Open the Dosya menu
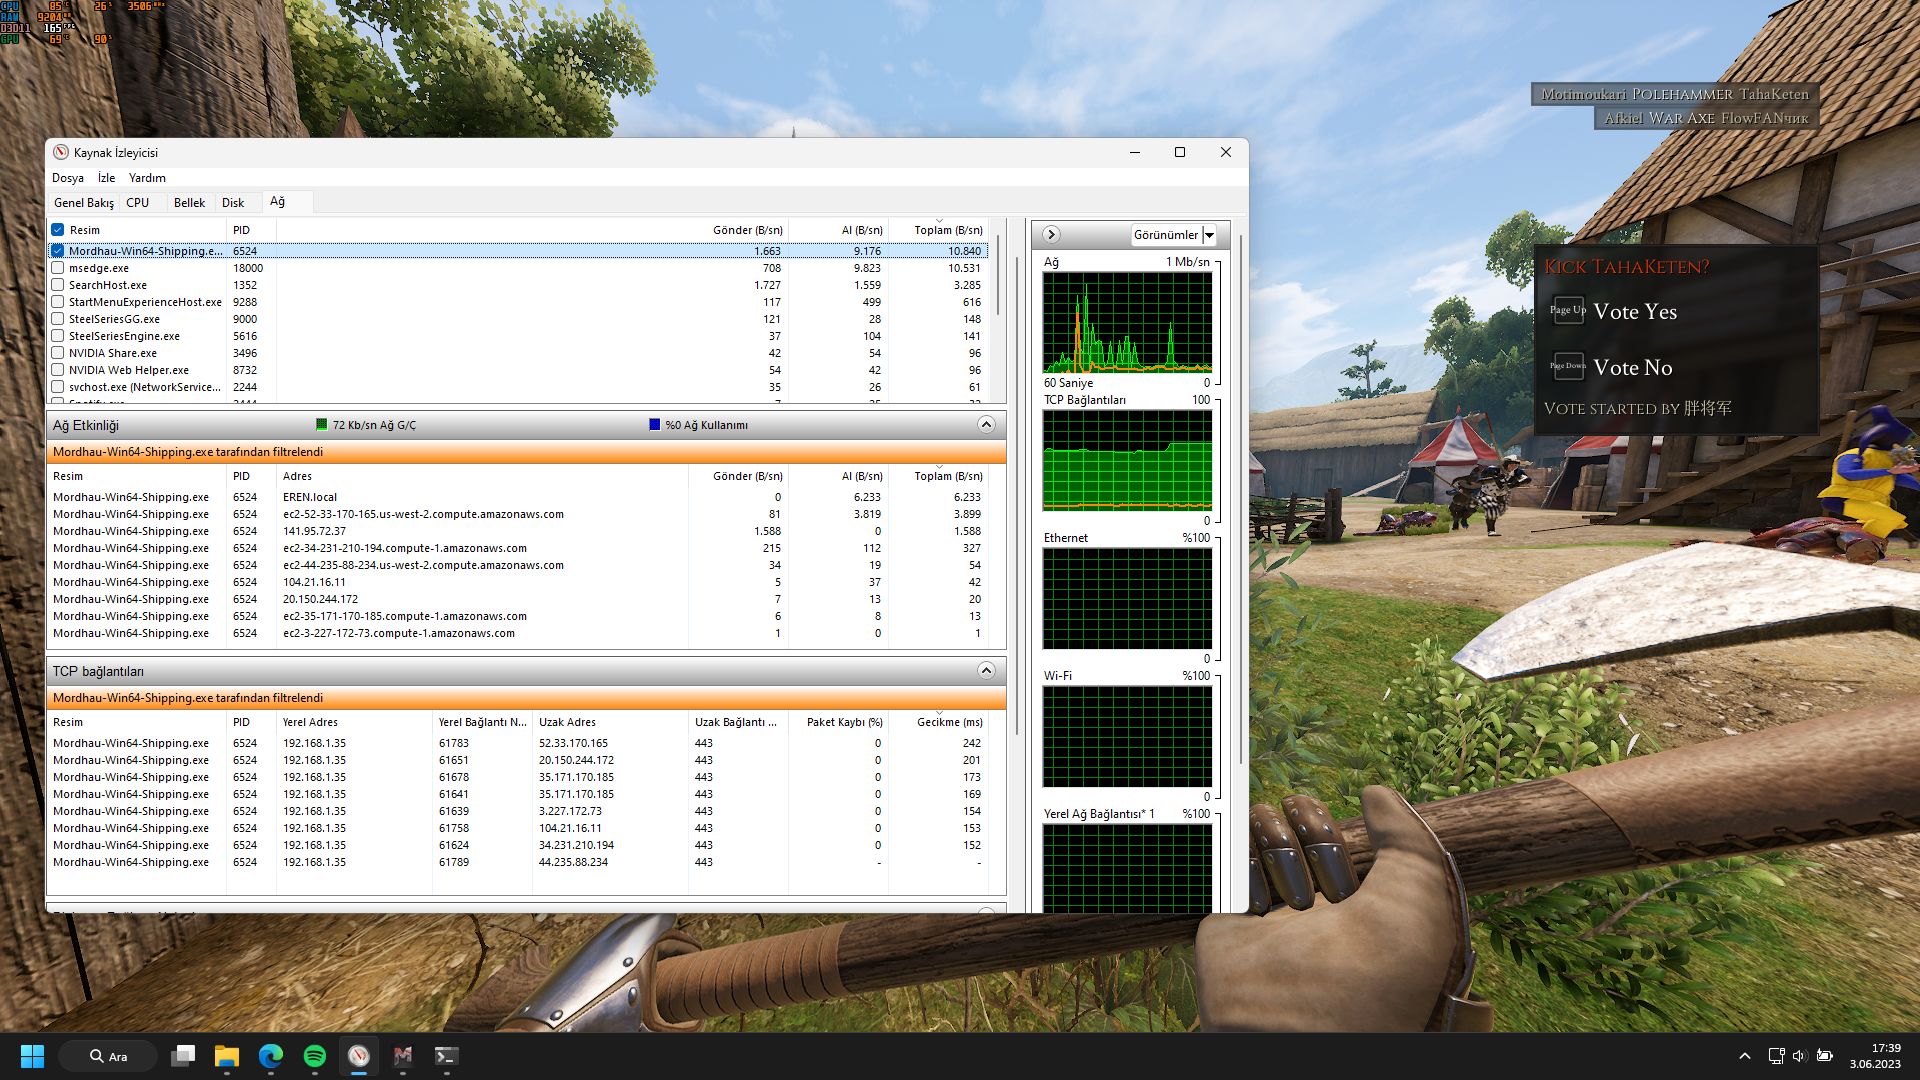The image size is (1920, 1080). click(x=68, y=178)
